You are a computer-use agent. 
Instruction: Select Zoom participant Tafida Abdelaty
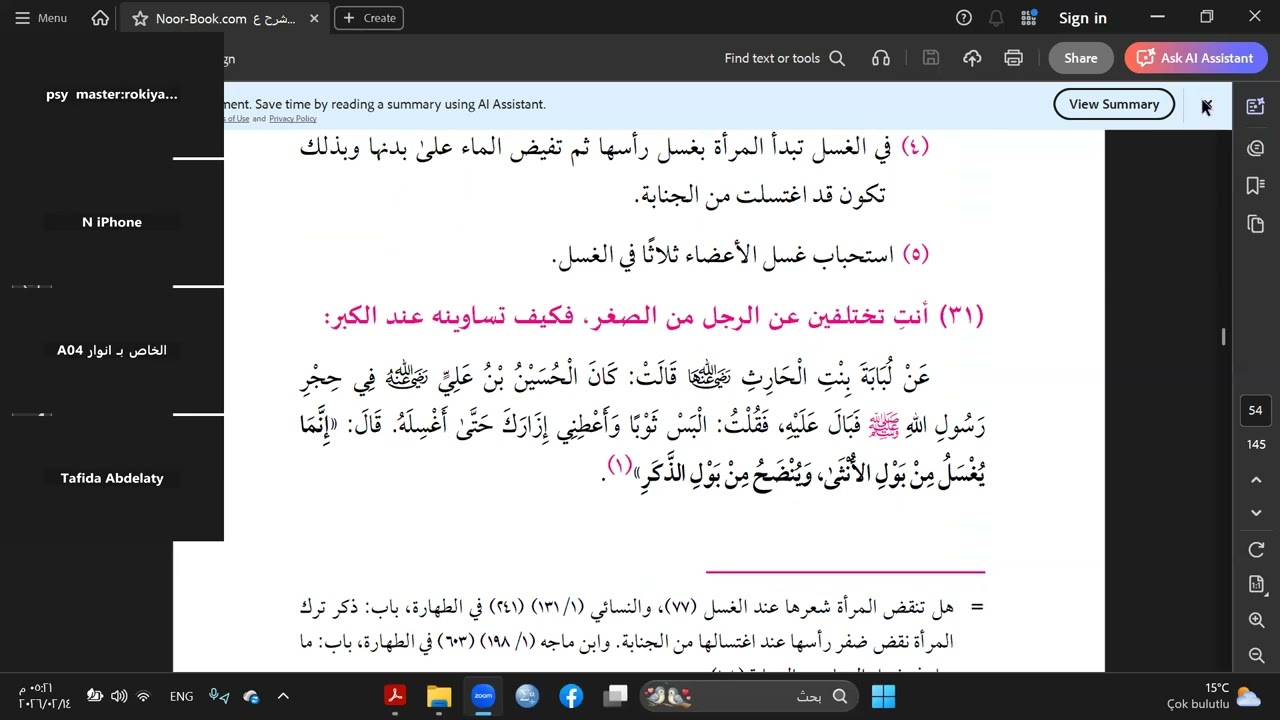tap(112, 478)
